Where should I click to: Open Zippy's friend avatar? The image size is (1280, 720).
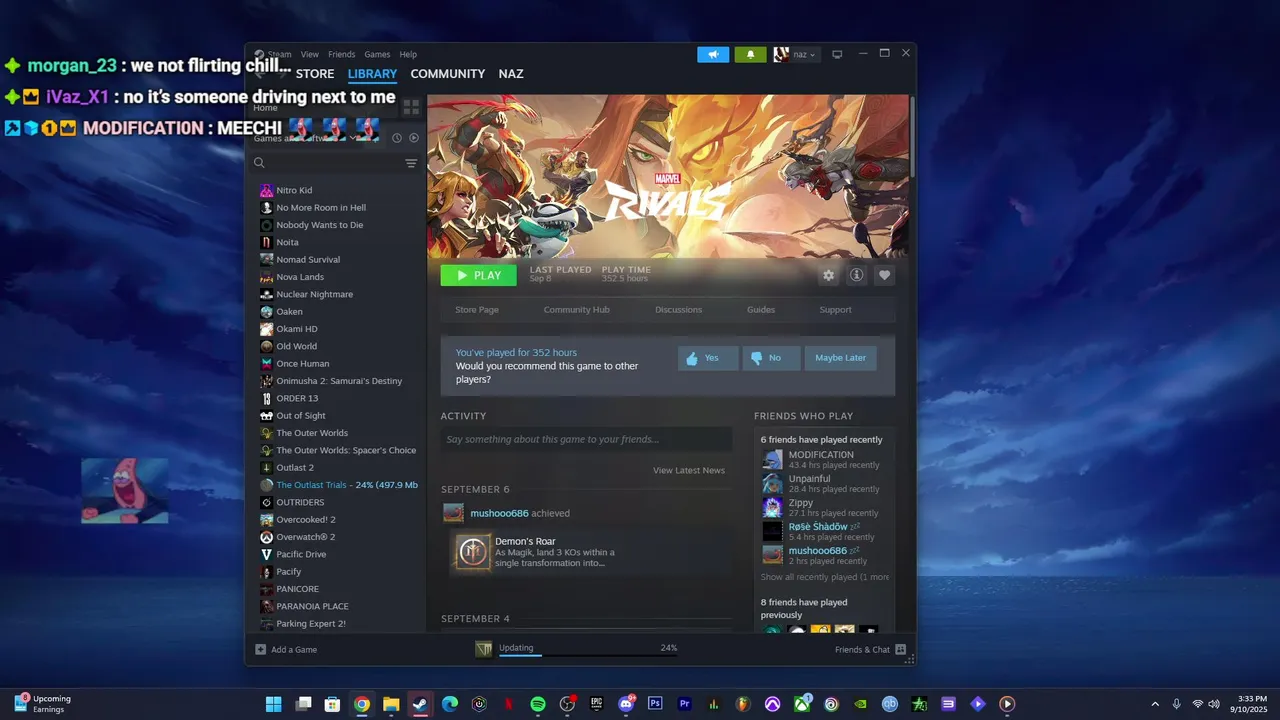pos(773,507)
